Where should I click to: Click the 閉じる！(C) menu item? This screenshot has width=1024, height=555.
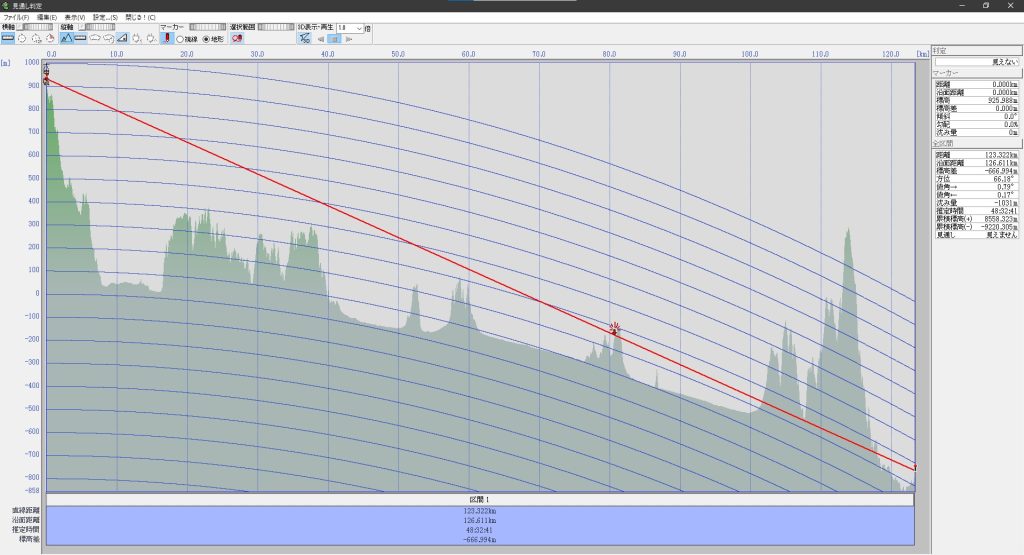point(140,18)
